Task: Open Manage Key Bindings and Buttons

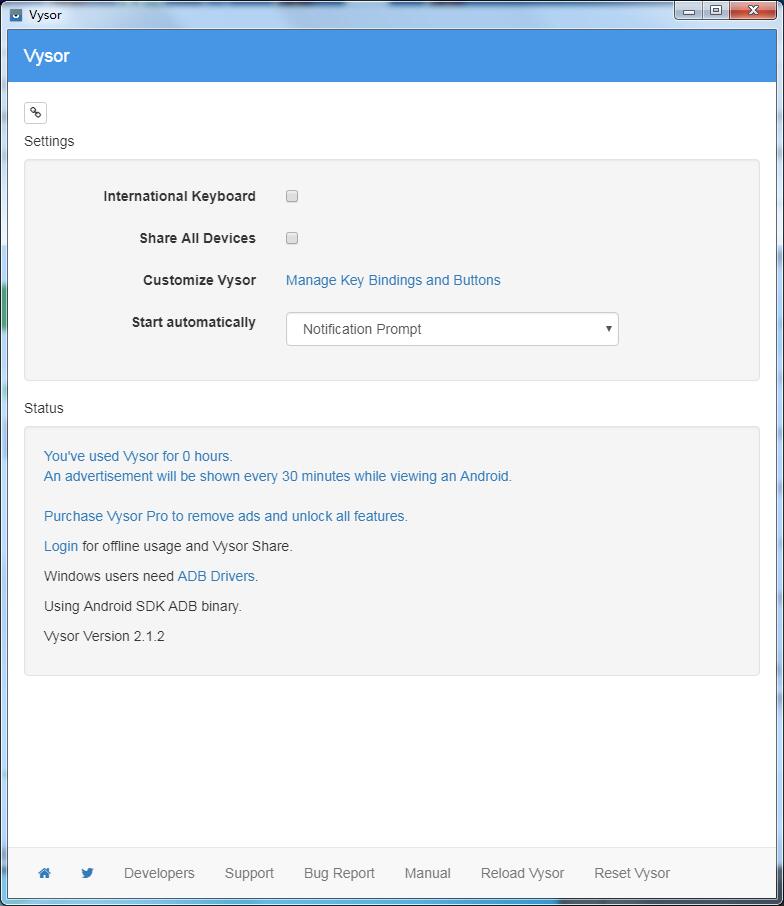Action: (x=393, y=280)
